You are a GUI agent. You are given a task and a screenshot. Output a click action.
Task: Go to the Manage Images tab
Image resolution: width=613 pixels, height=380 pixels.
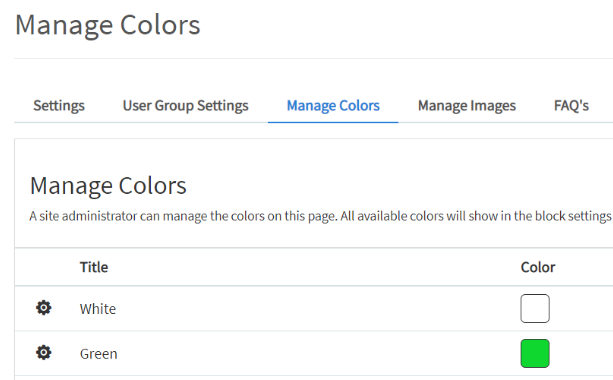point(467,106)
